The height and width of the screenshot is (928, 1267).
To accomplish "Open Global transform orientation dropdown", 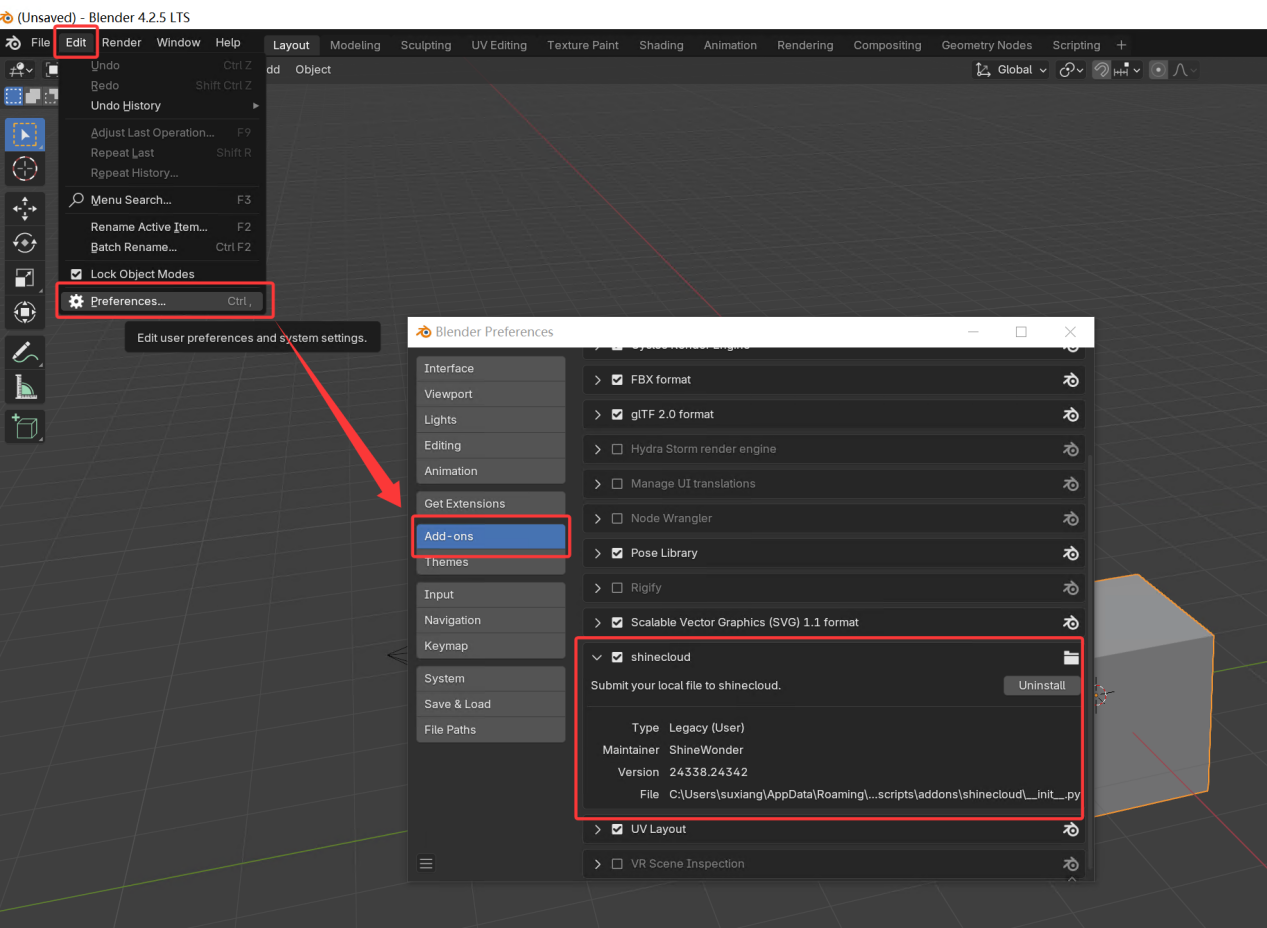I will coord(1011,70).
